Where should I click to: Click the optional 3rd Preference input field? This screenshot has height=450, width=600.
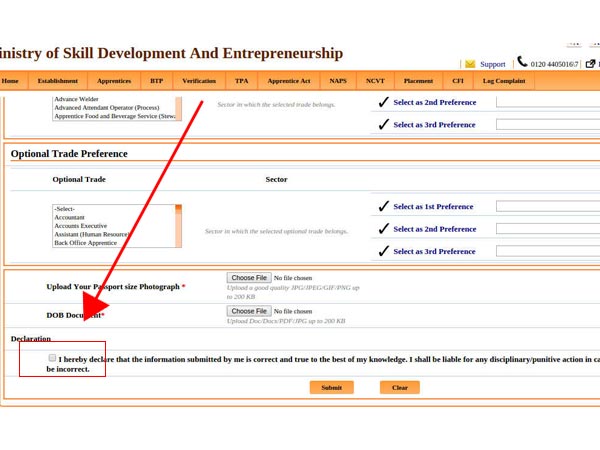pos(548,251)
